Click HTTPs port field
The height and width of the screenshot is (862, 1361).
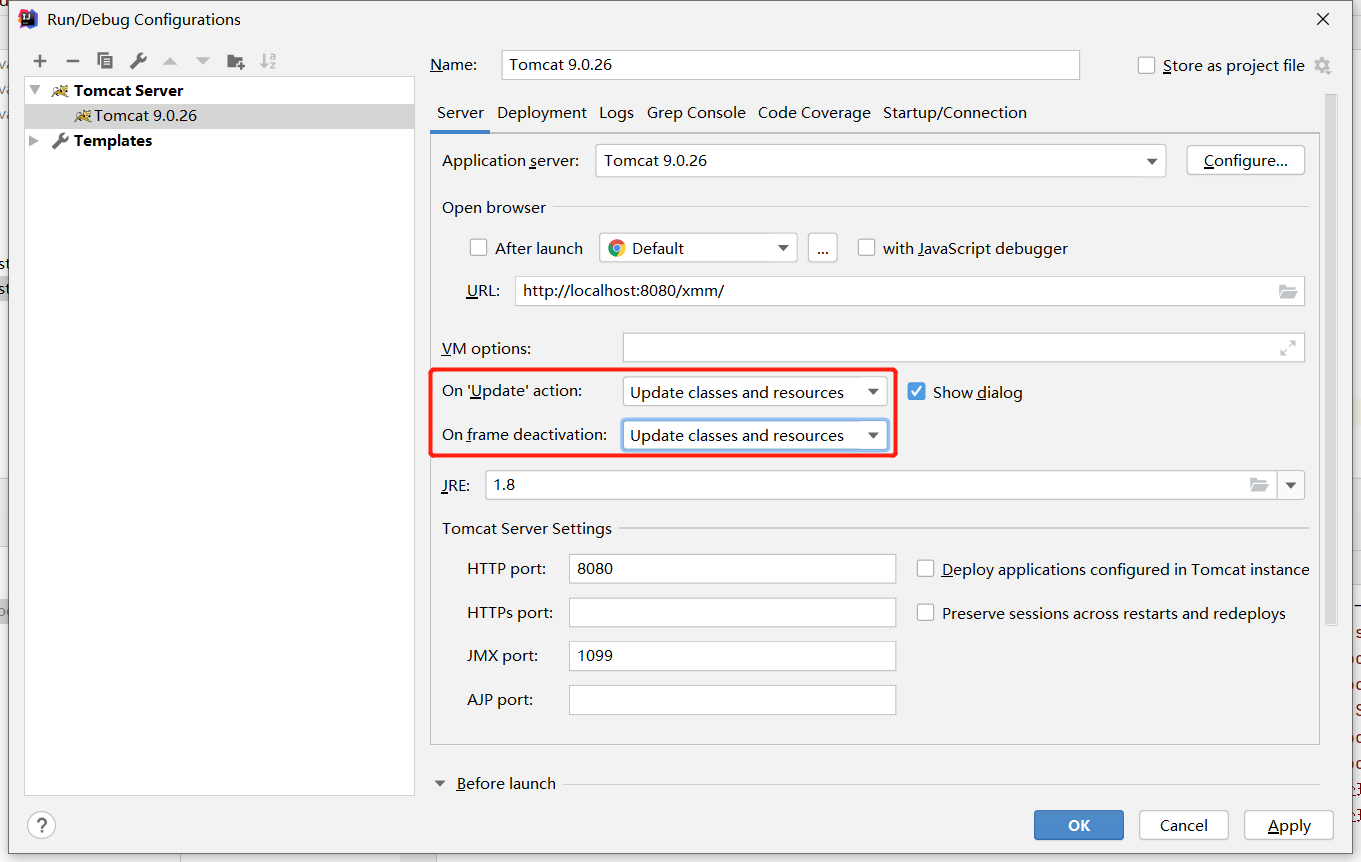pyautogui.click(x=732, y=612)
